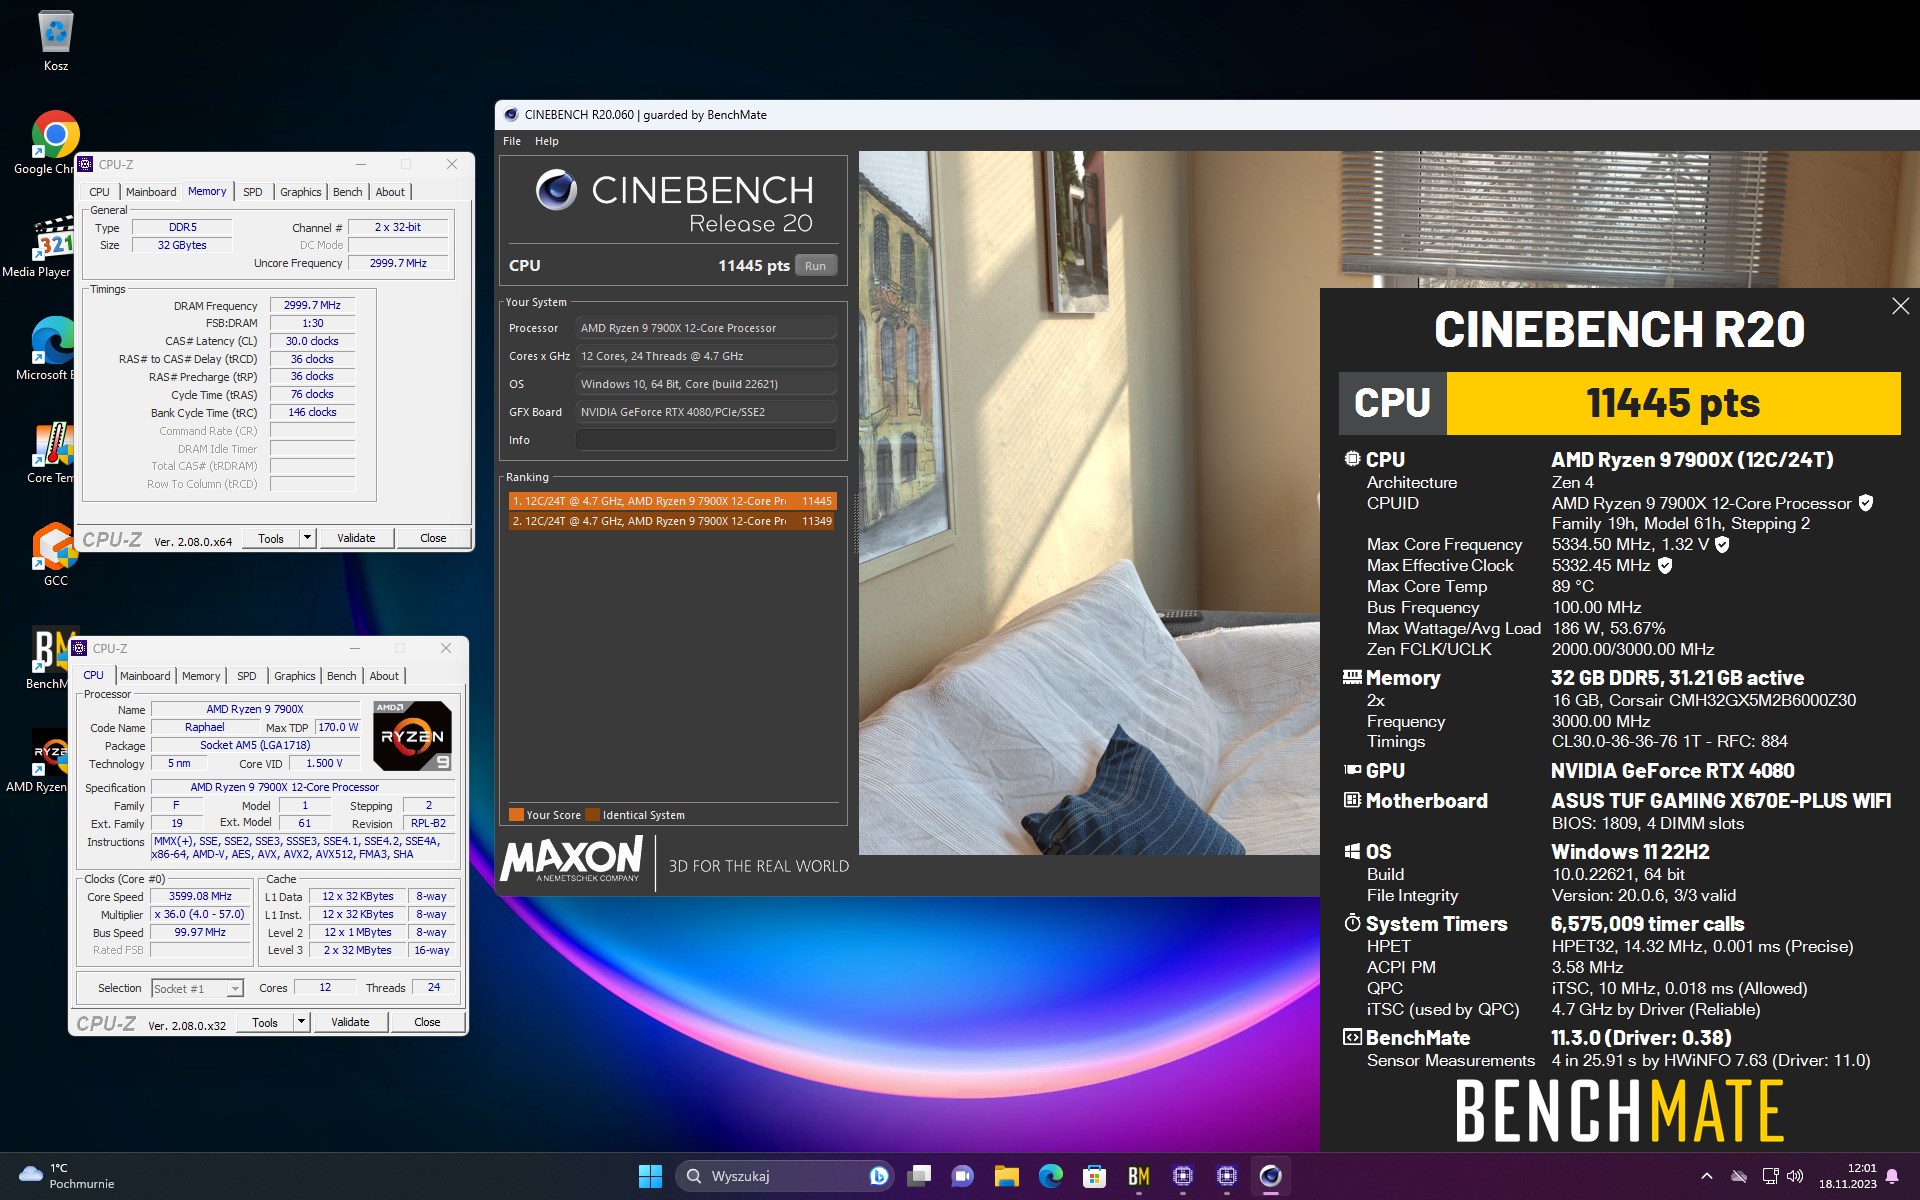
Task: Click the Wyszukaj taskbar search box
Action: point(784,1176)
